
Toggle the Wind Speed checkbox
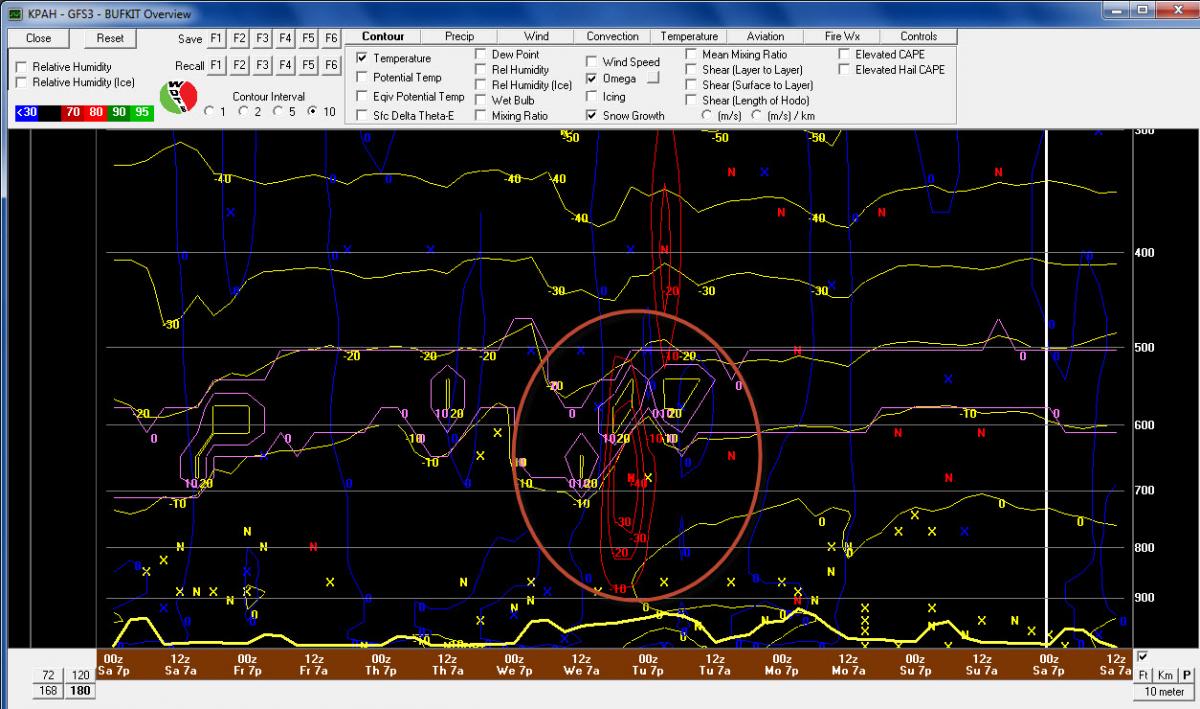(x=592, y=62)
